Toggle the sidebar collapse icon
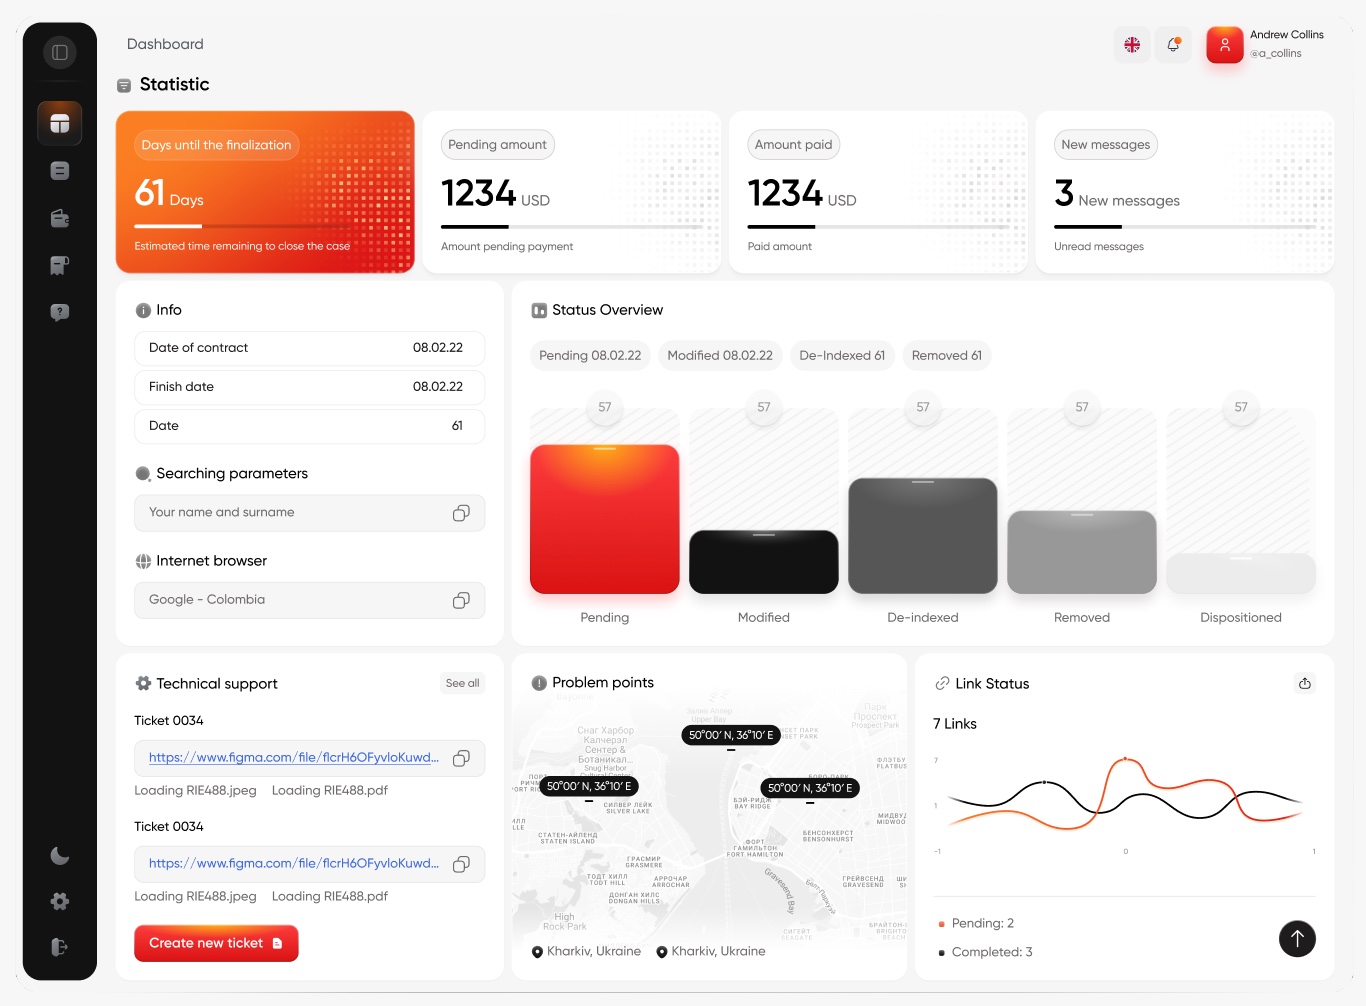The height and width of the screenshot is (1006, 1366). (x=60, y=52)
